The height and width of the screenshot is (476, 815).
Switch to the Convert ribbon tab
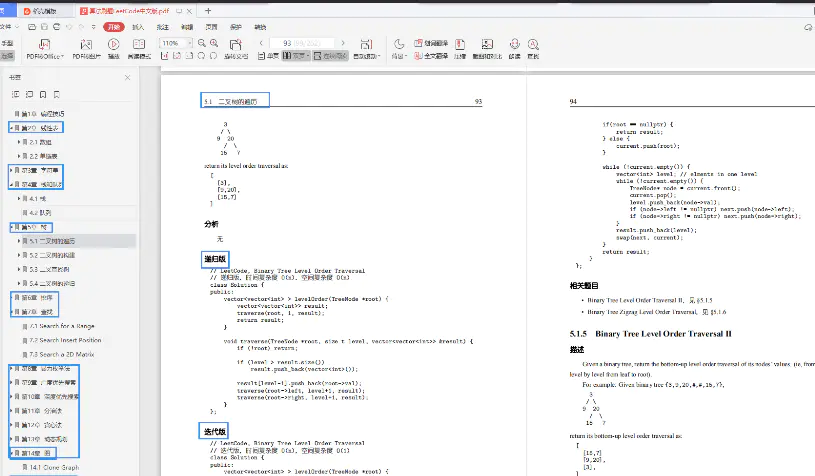[260, 27]
